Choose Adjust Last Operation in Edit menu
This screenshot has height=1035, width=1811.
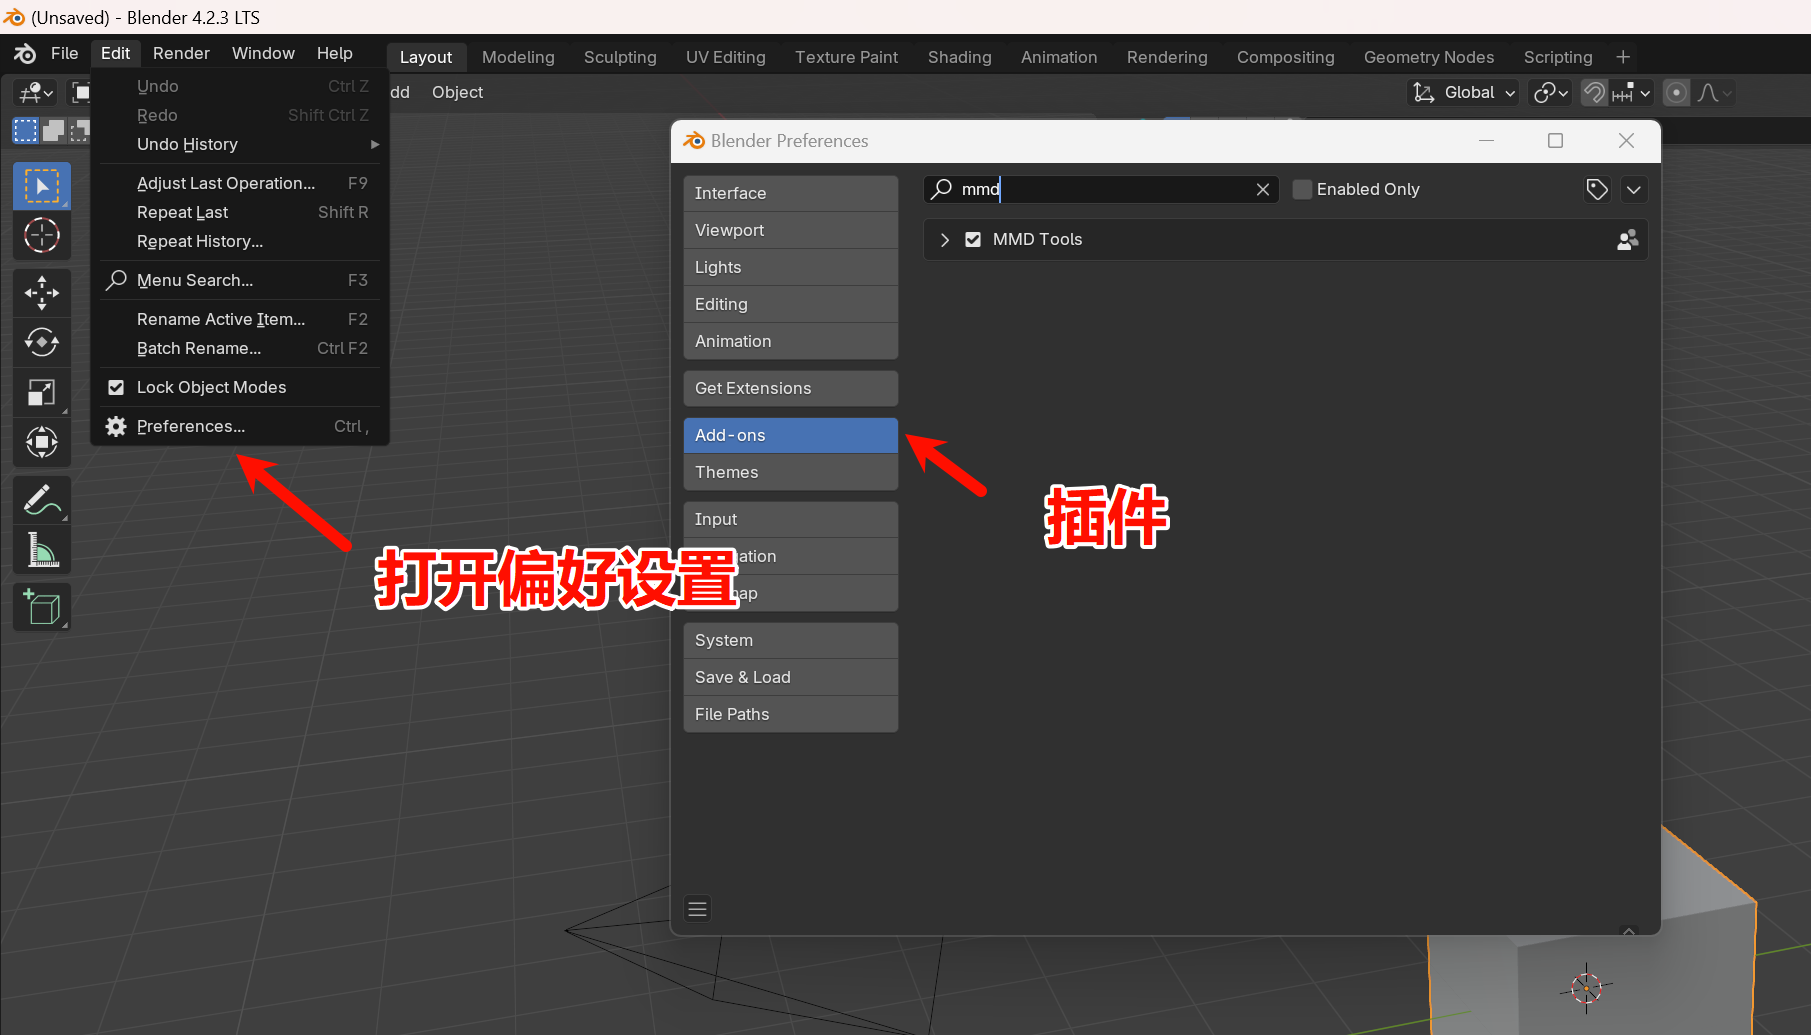(x=238, y=183)
